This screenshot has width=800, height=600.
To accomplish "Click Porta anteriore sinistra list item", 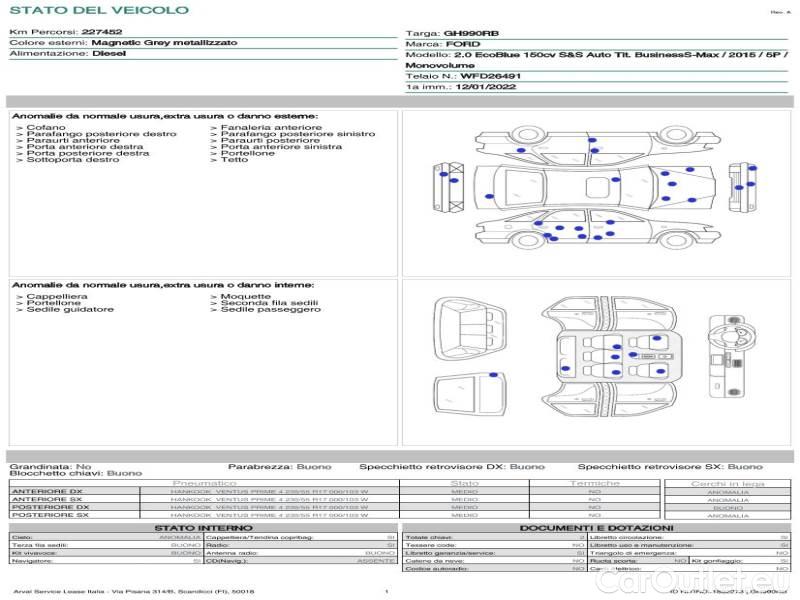I will click(281, 147).
